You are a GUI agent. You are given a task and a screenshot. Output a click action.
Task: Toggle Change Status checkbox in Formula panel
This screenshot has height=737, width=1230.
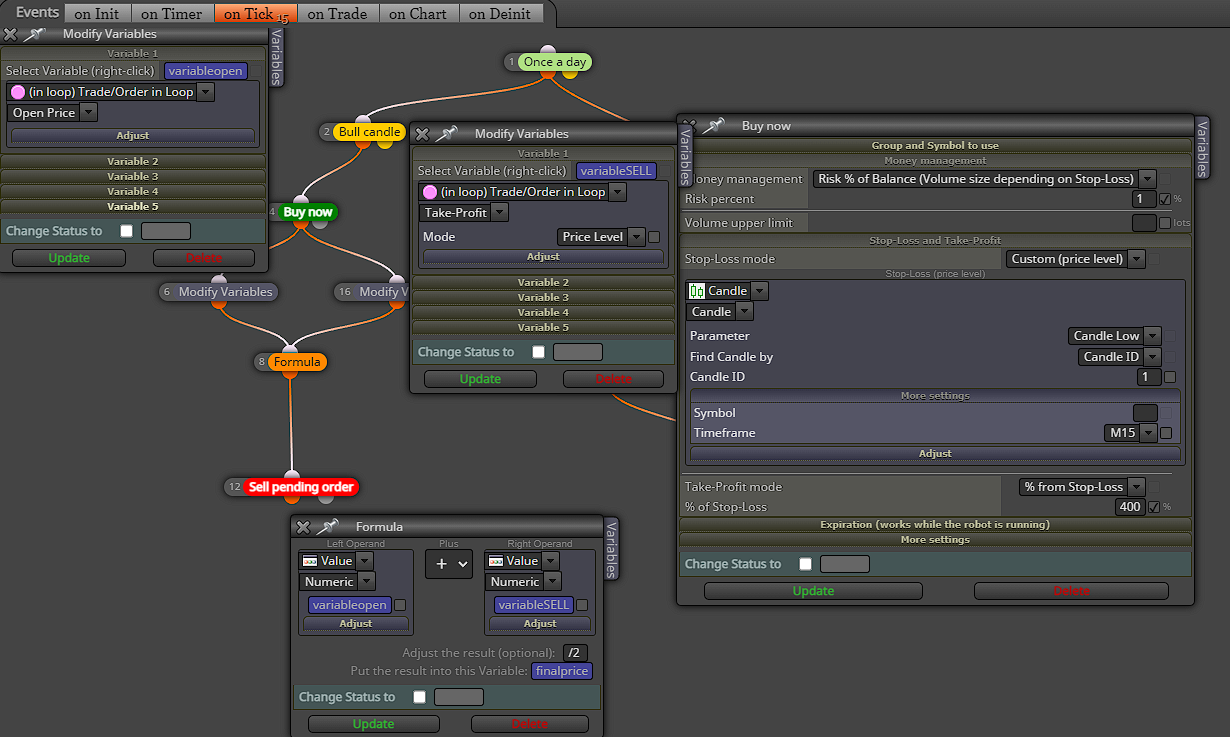coord(419,697)
